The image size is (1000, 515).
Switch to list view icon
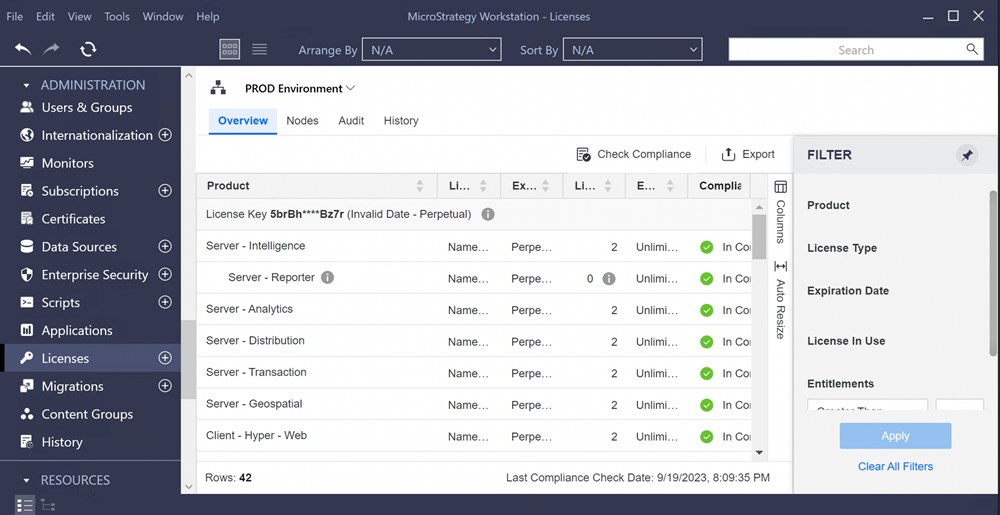(259, 49)
